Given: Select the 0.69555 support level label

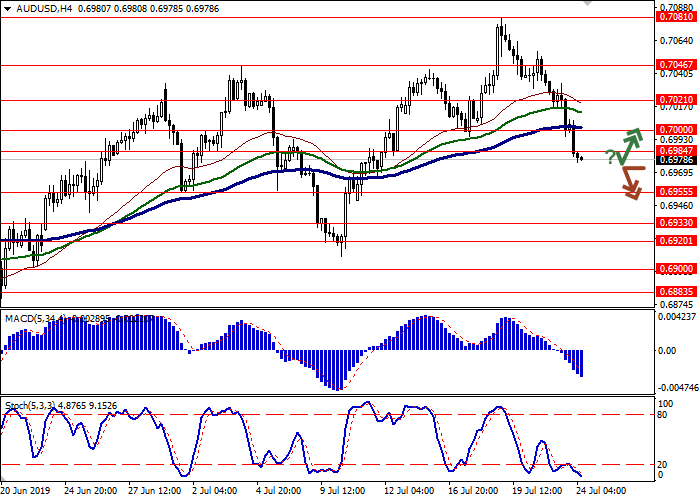Looking at the screenshot, I should pyautogui.click(x=676, y=192).
